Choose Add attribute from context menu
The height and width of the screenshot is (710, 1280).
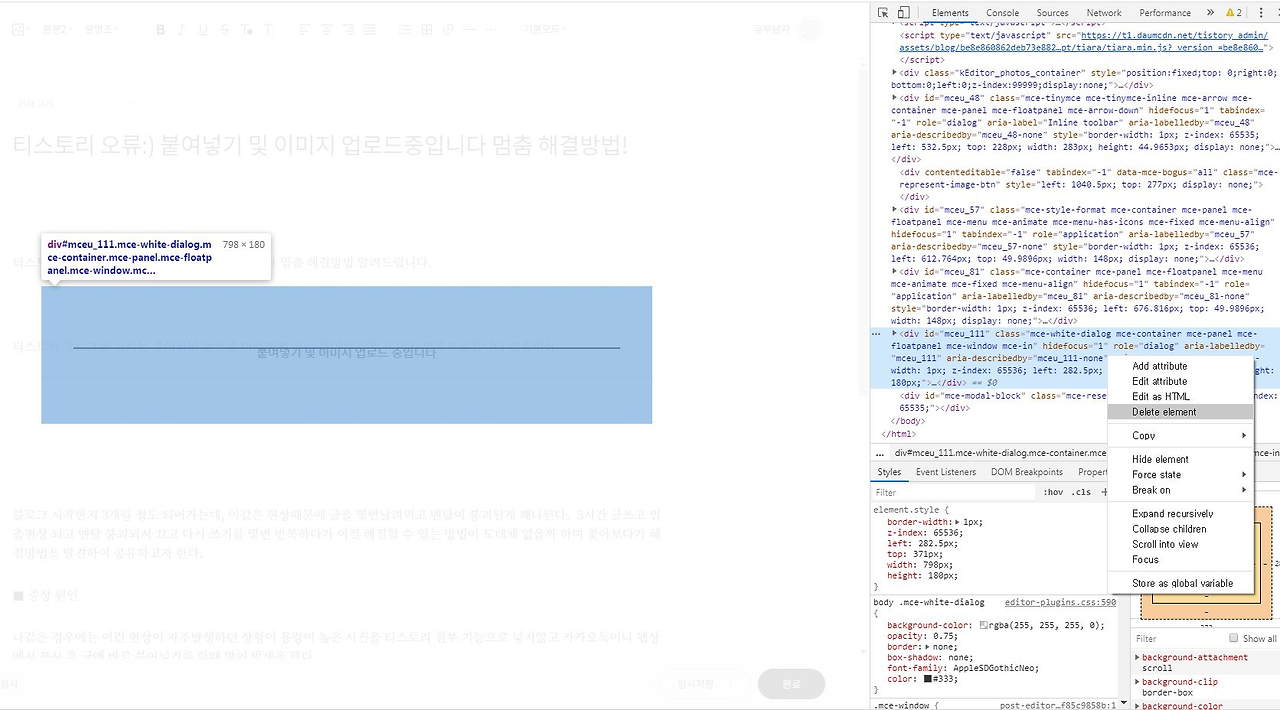(1180, 366)
